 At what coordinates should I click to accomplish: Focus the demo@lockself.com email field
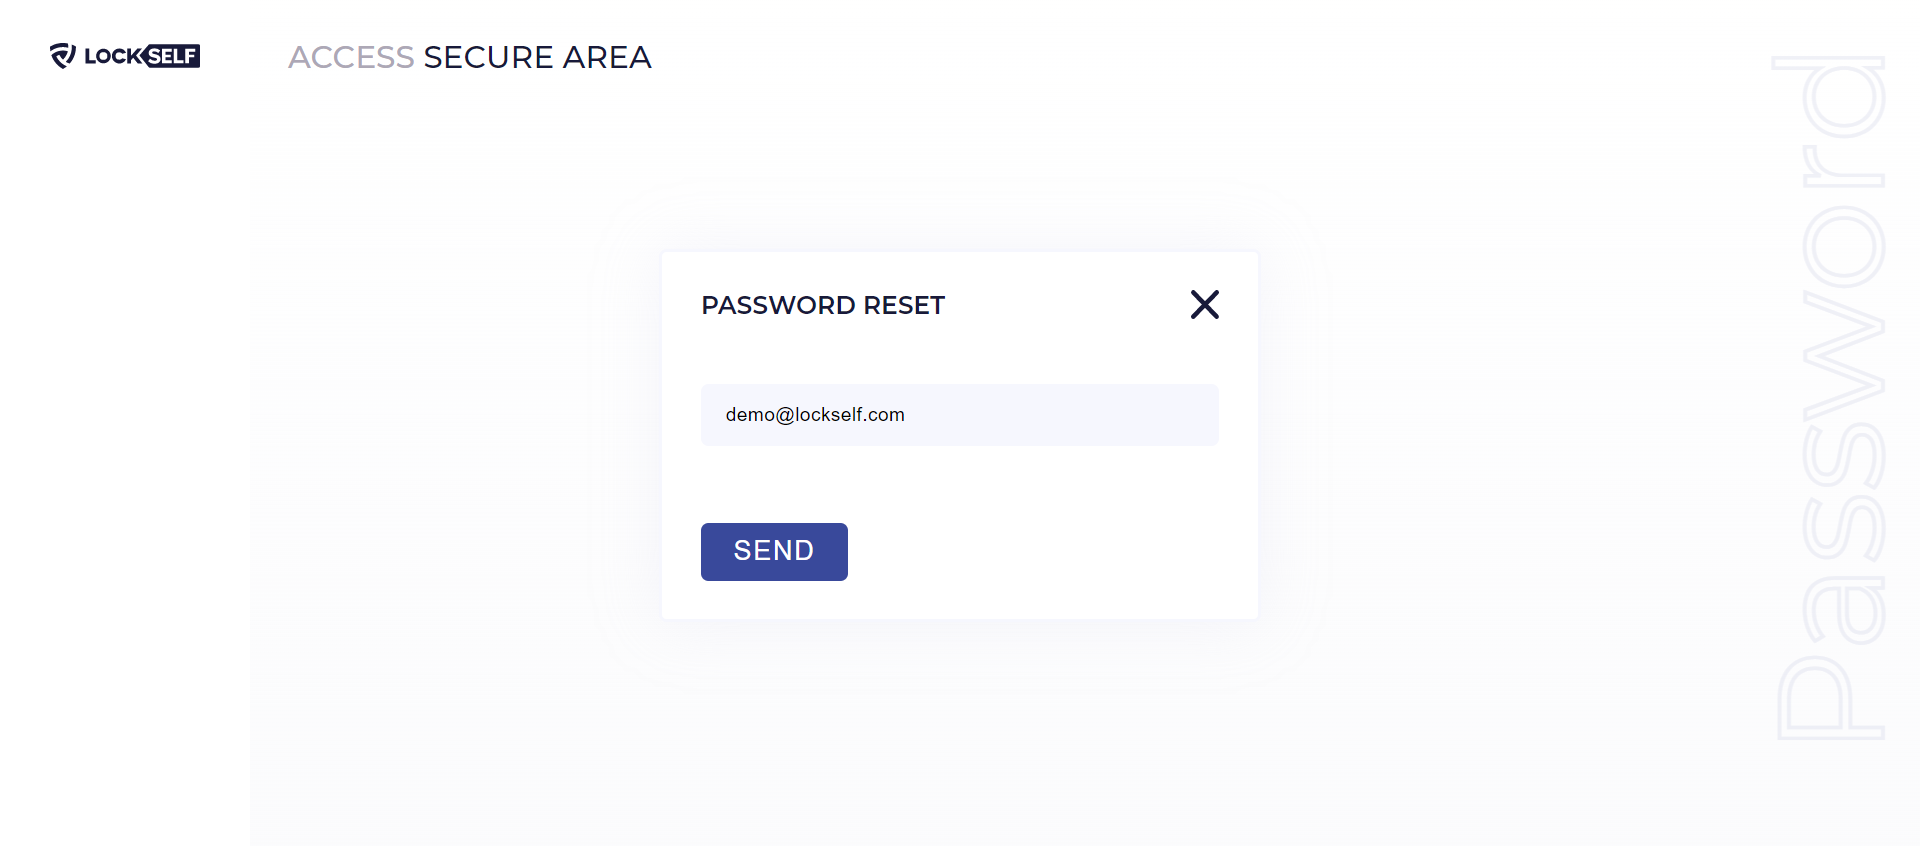[x=959, y=415]
